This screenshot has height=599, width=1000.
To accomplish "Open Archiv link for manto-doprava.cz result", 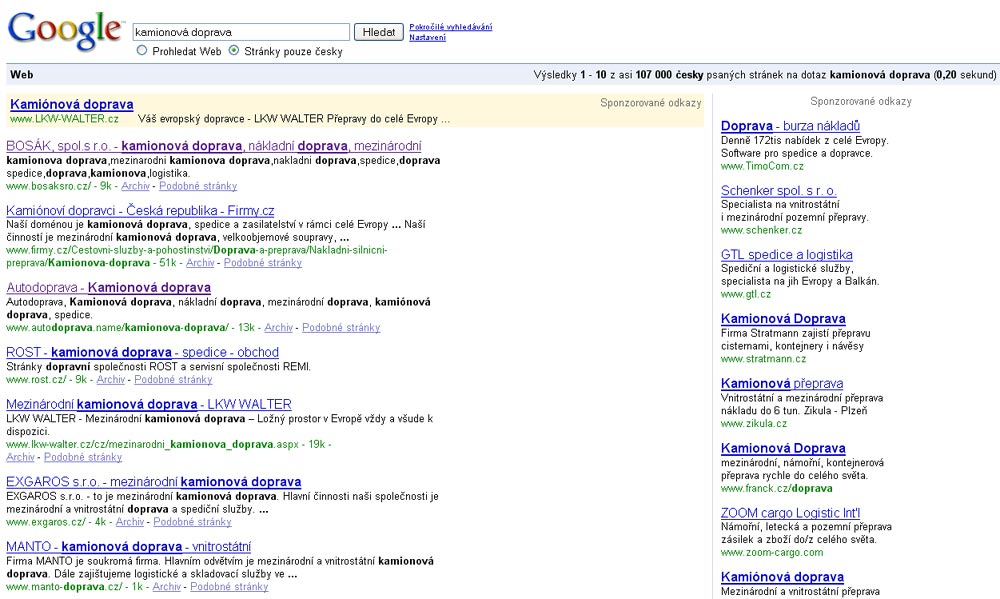I will 167,587.
